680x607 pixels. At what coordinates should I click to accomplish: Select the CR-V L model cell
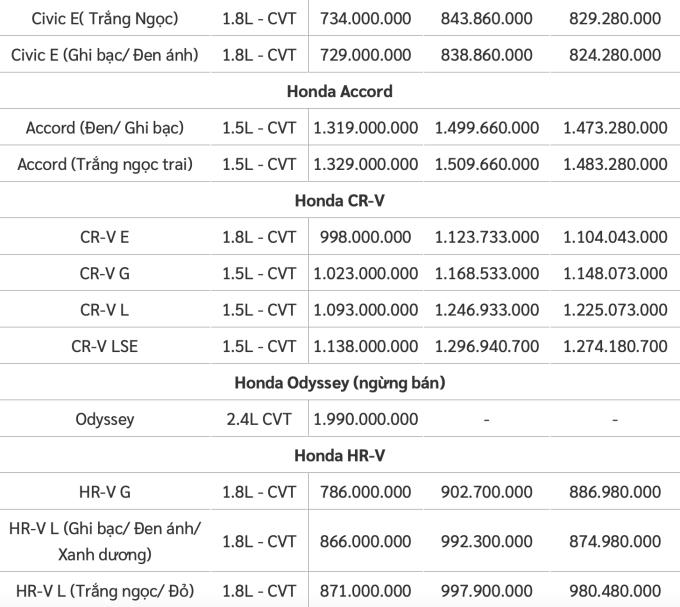point(105,310)
